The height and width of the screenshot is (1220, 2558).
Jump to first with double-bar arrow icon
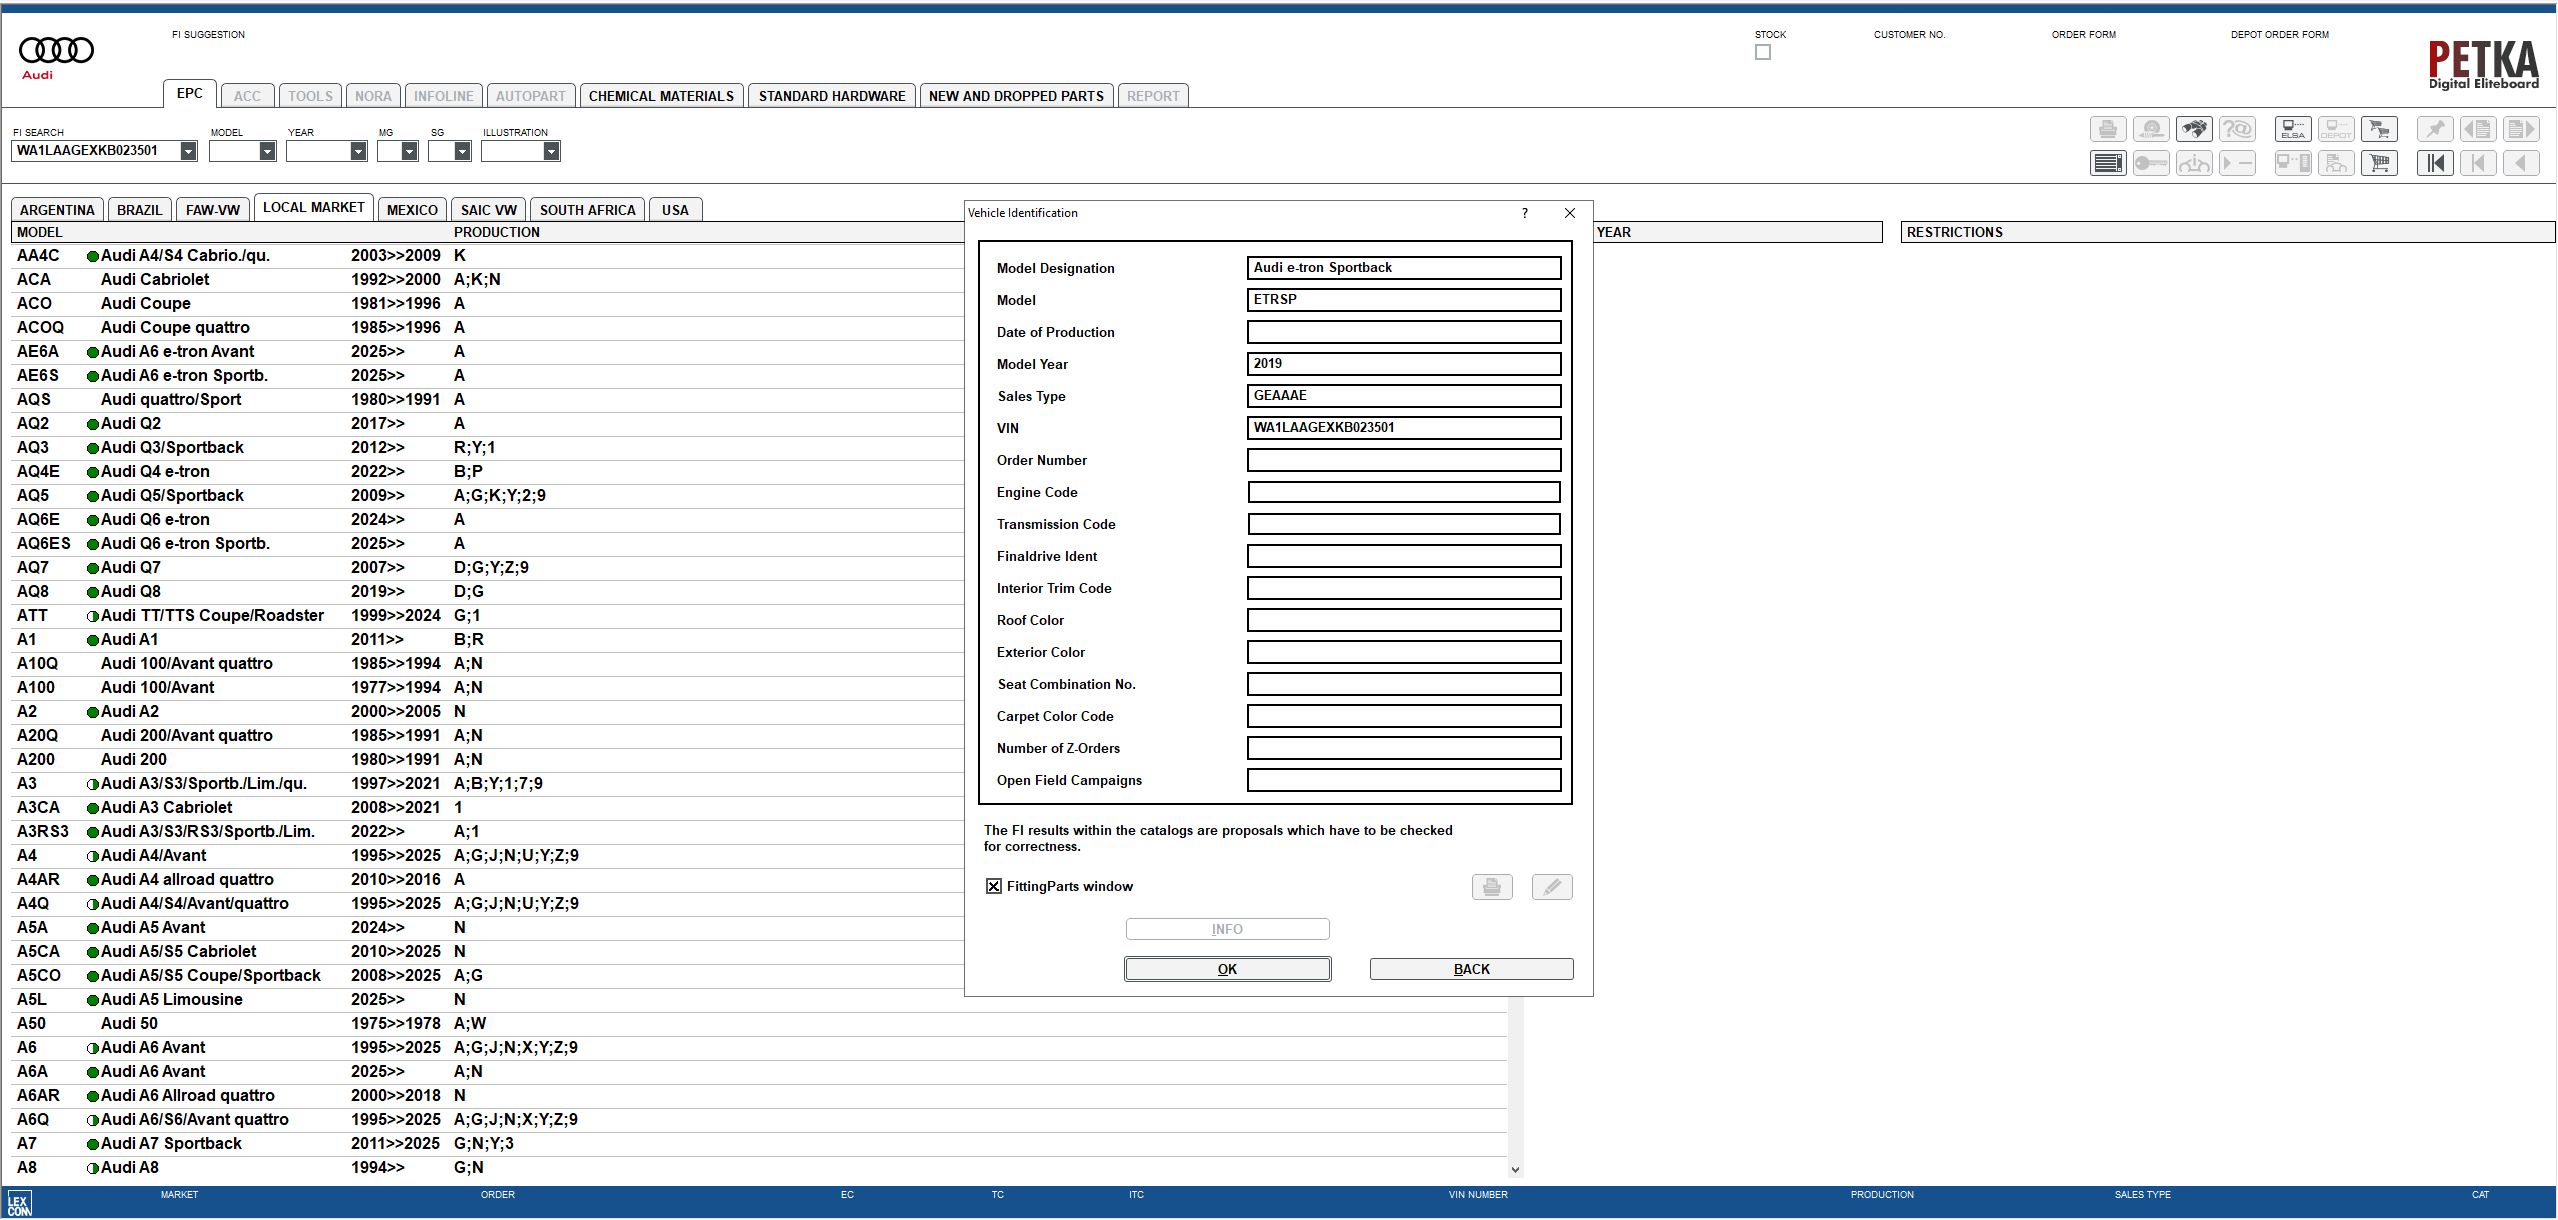(x=2435, y=163)
